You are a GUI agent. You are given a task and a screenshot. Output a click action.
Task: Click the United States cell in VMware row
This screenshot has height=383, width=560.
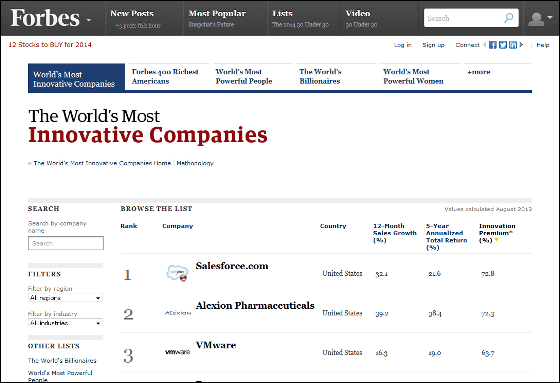coord(342,352)
